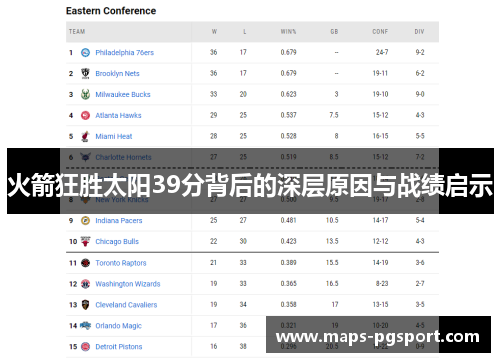The height and width of the screenshot is (362, 500).
Task: Sort by the CONF column header
Action: point(380,32)
